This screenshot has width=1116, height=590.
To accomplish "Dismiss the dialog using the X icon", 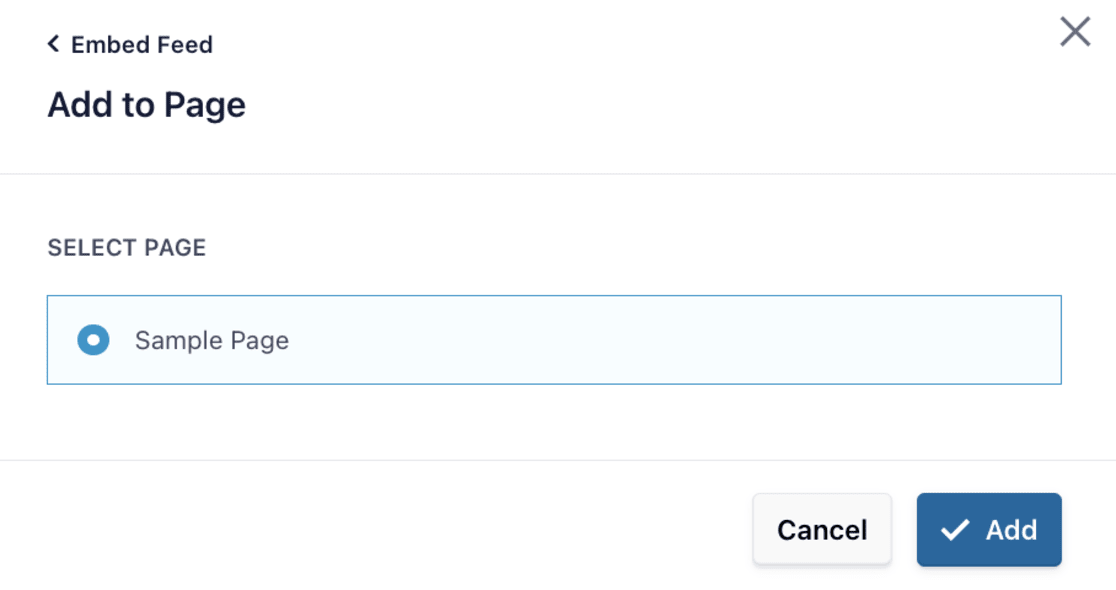I will coord(1075,32).
